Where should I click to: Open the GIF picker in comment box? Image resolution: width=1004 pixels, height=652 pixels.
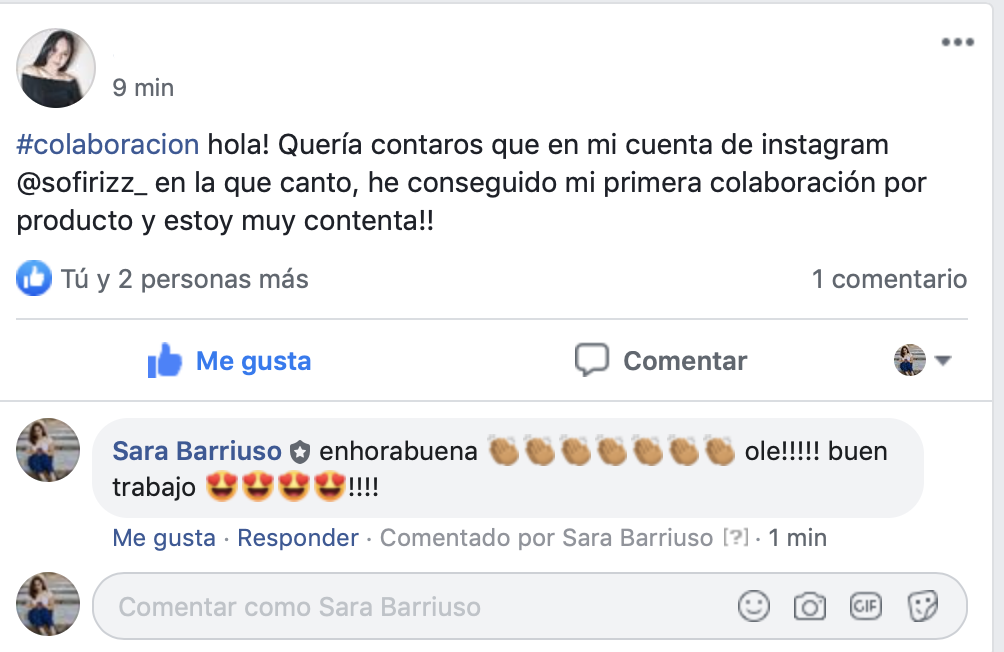coord(866,606)
